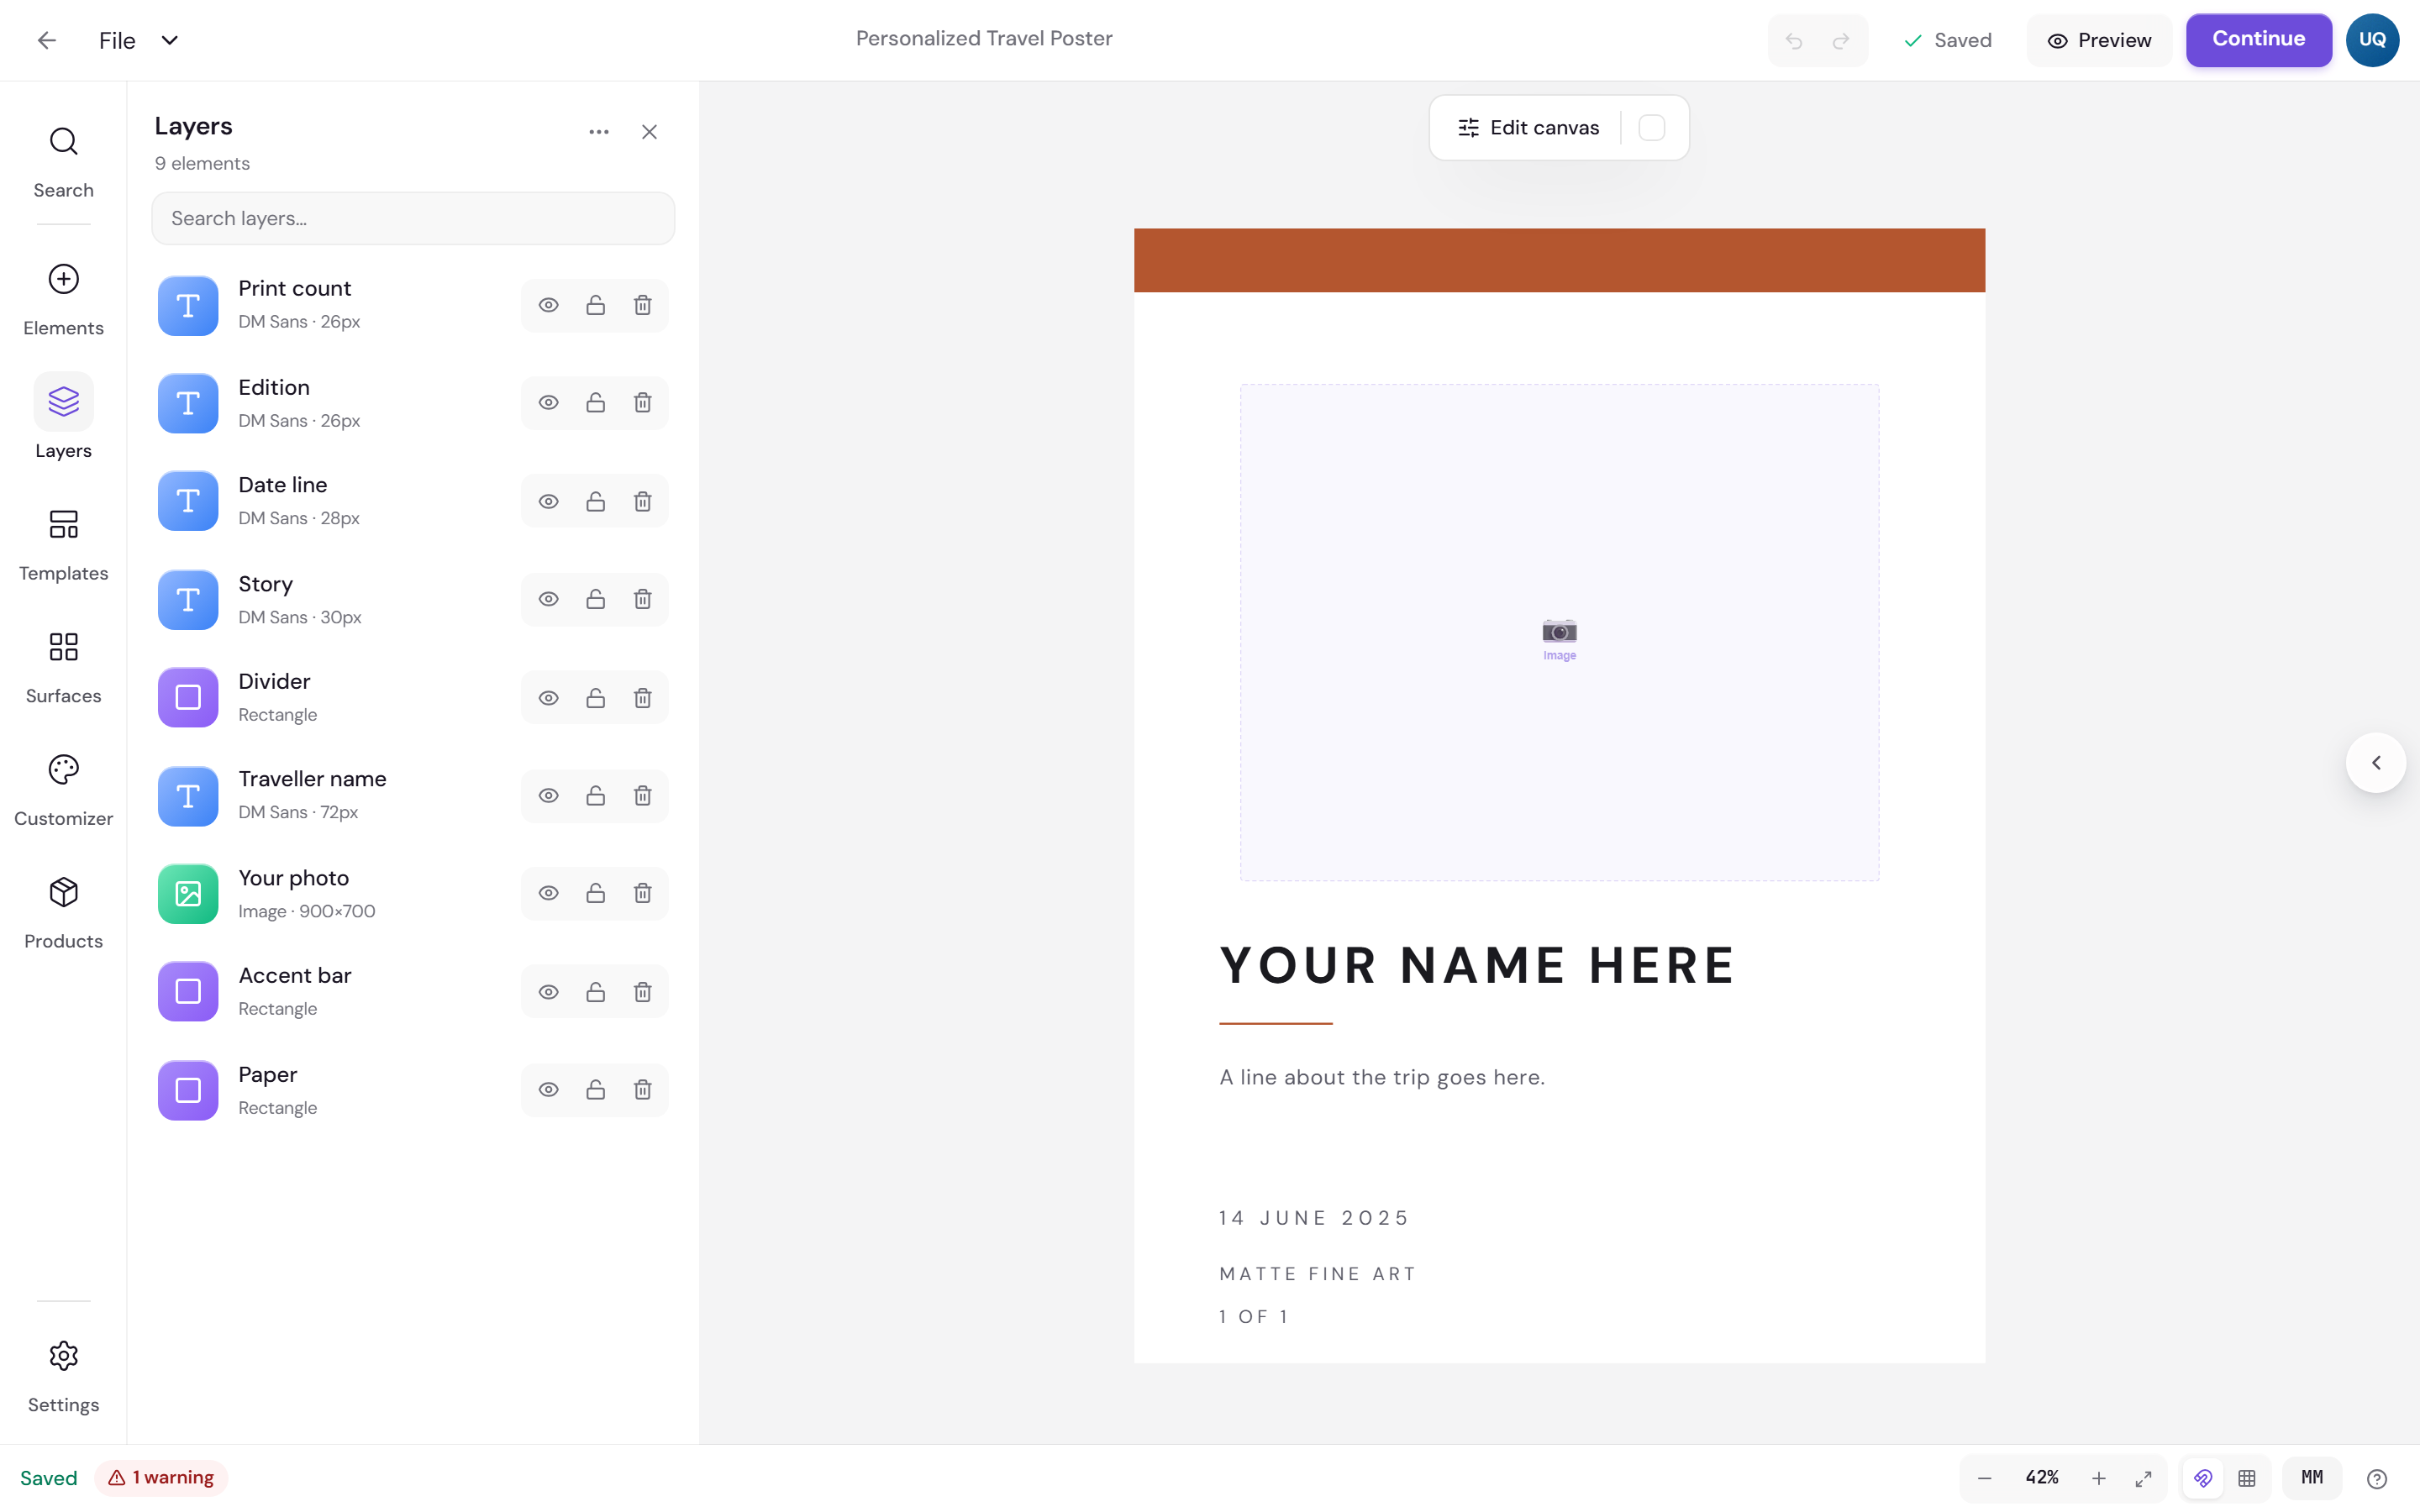Toggle the snapping magnet button
This screenshot has width=2420, height=1512.
pyautogui.click(x=2203, y=1478)
